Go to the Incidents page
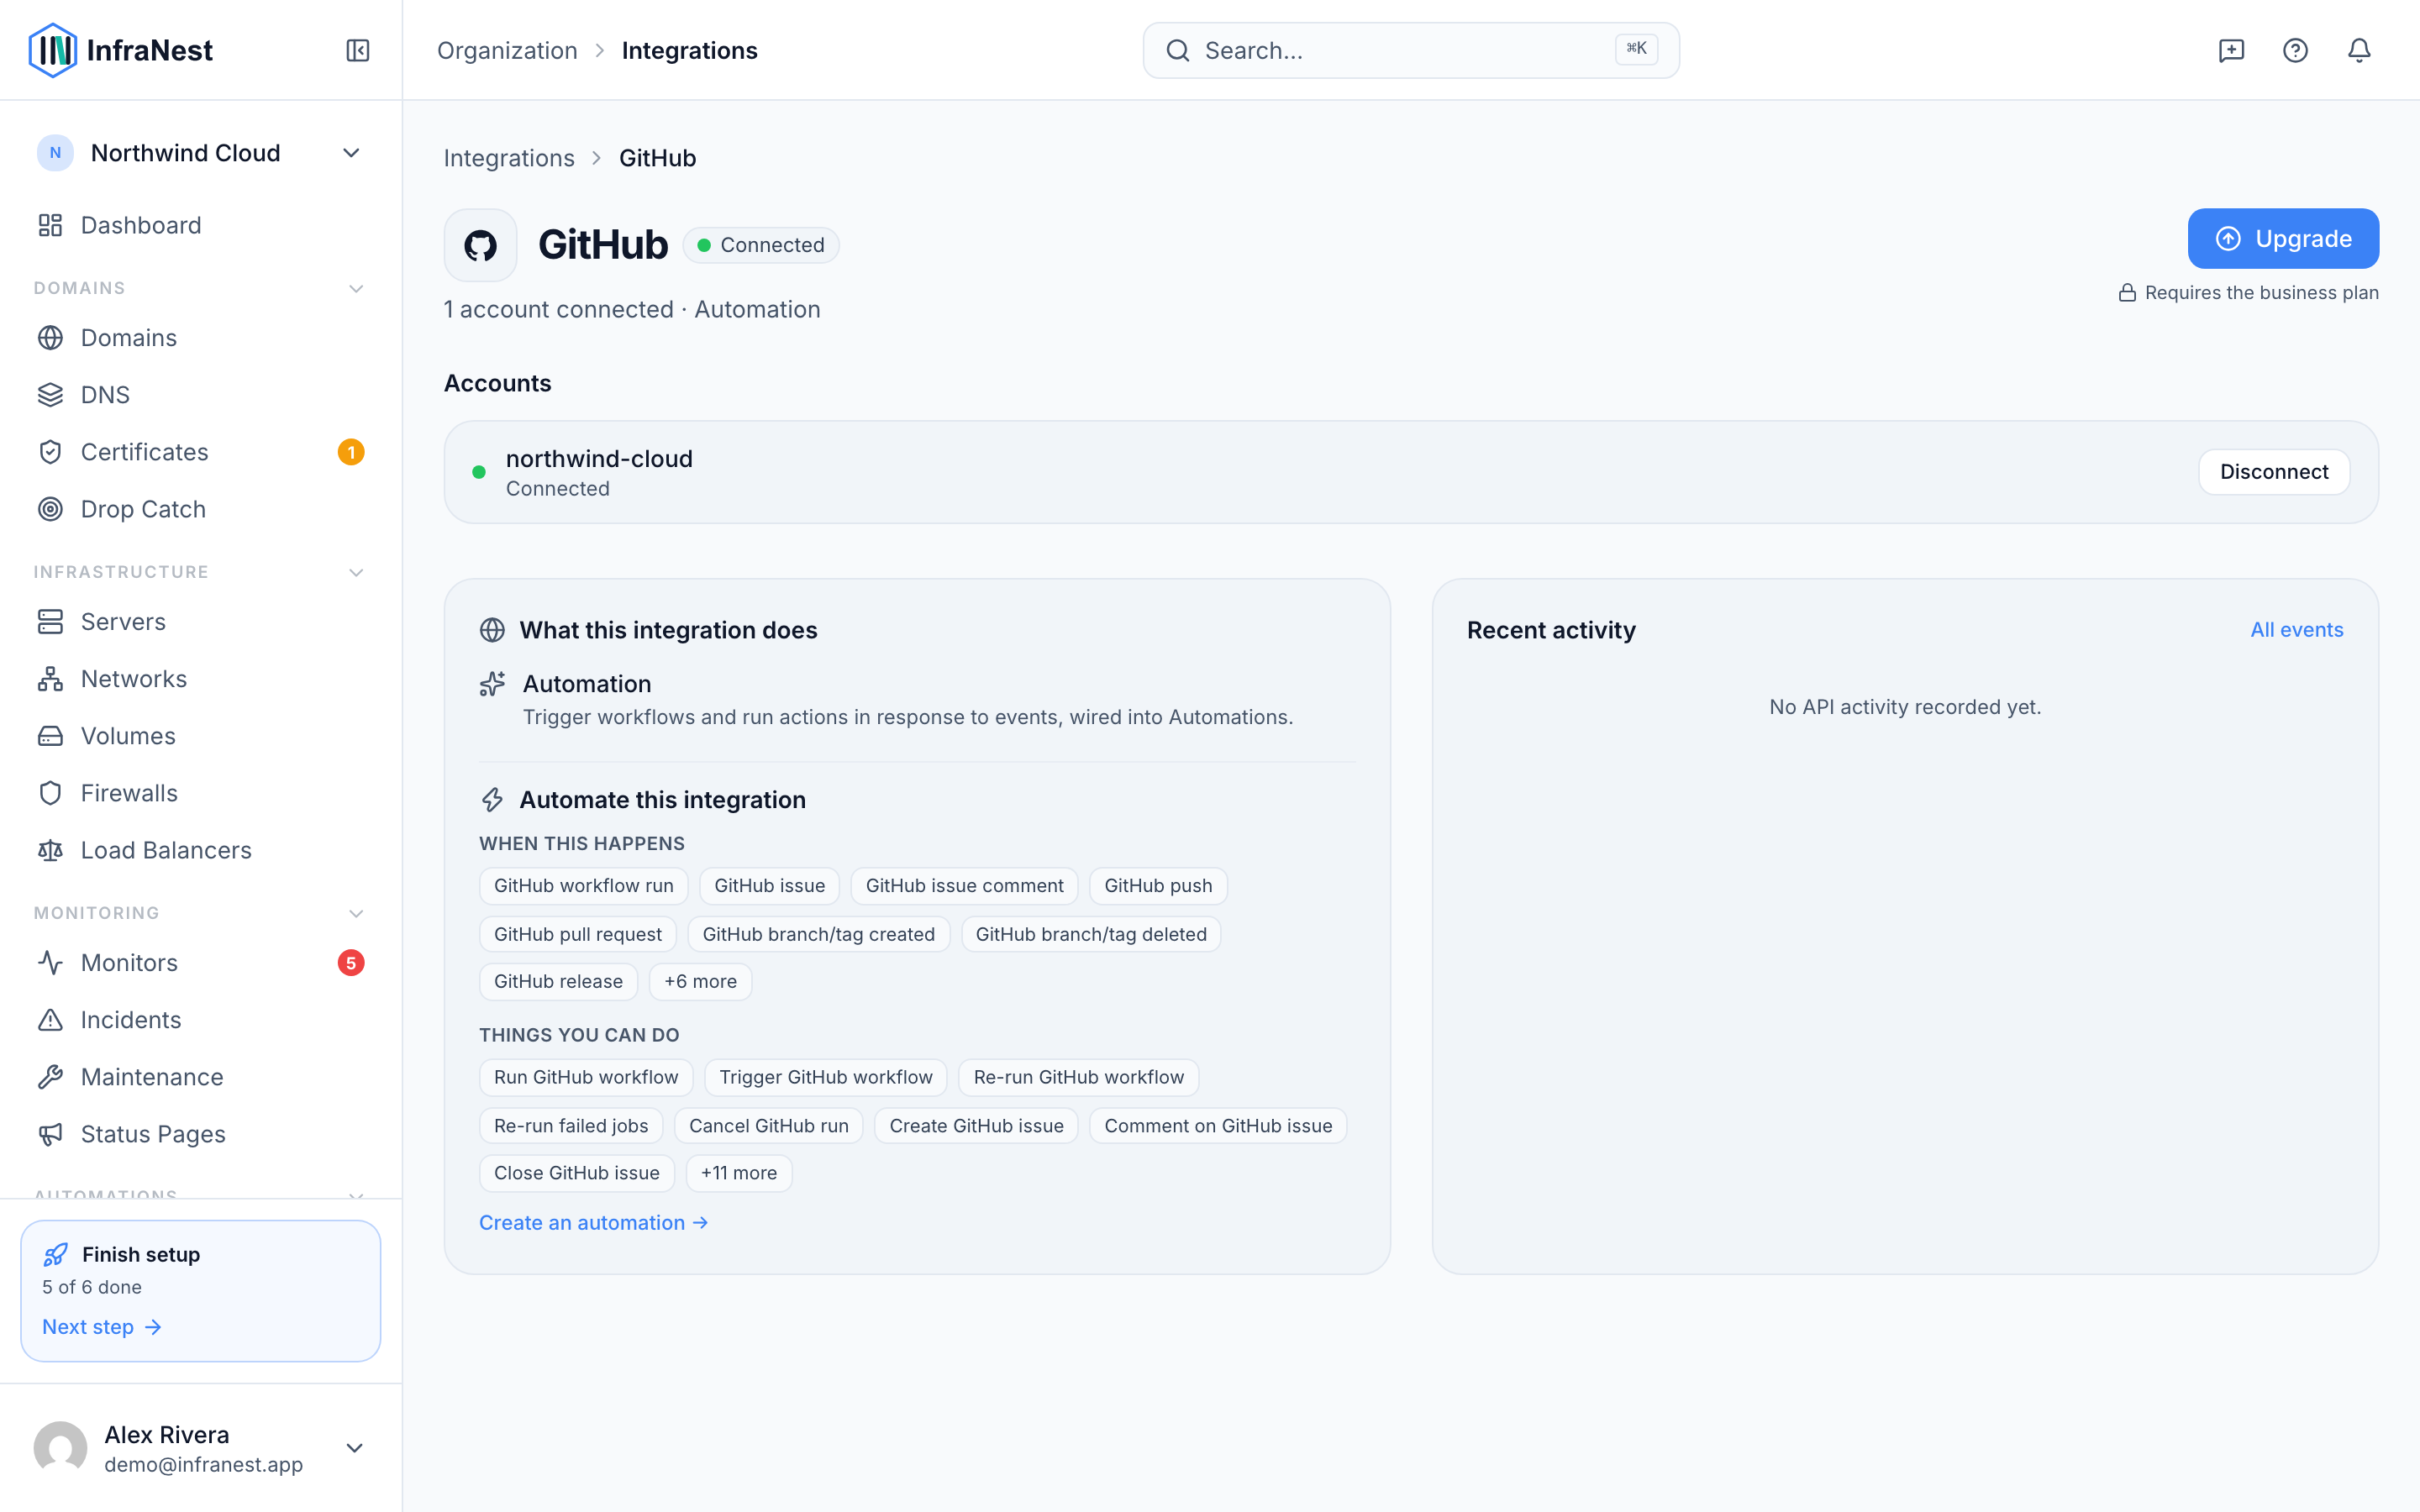 point(200,1020)
